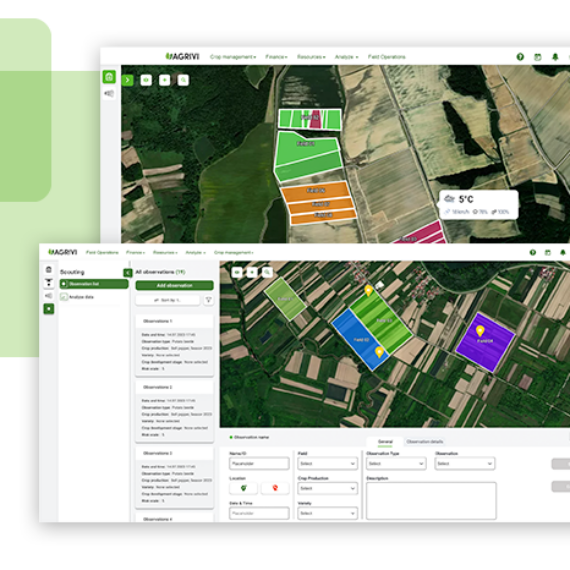The width and height of the screenshot is (570, 570).
Task: Click the yellow location pin on purple field
Action: coord(480,331)
